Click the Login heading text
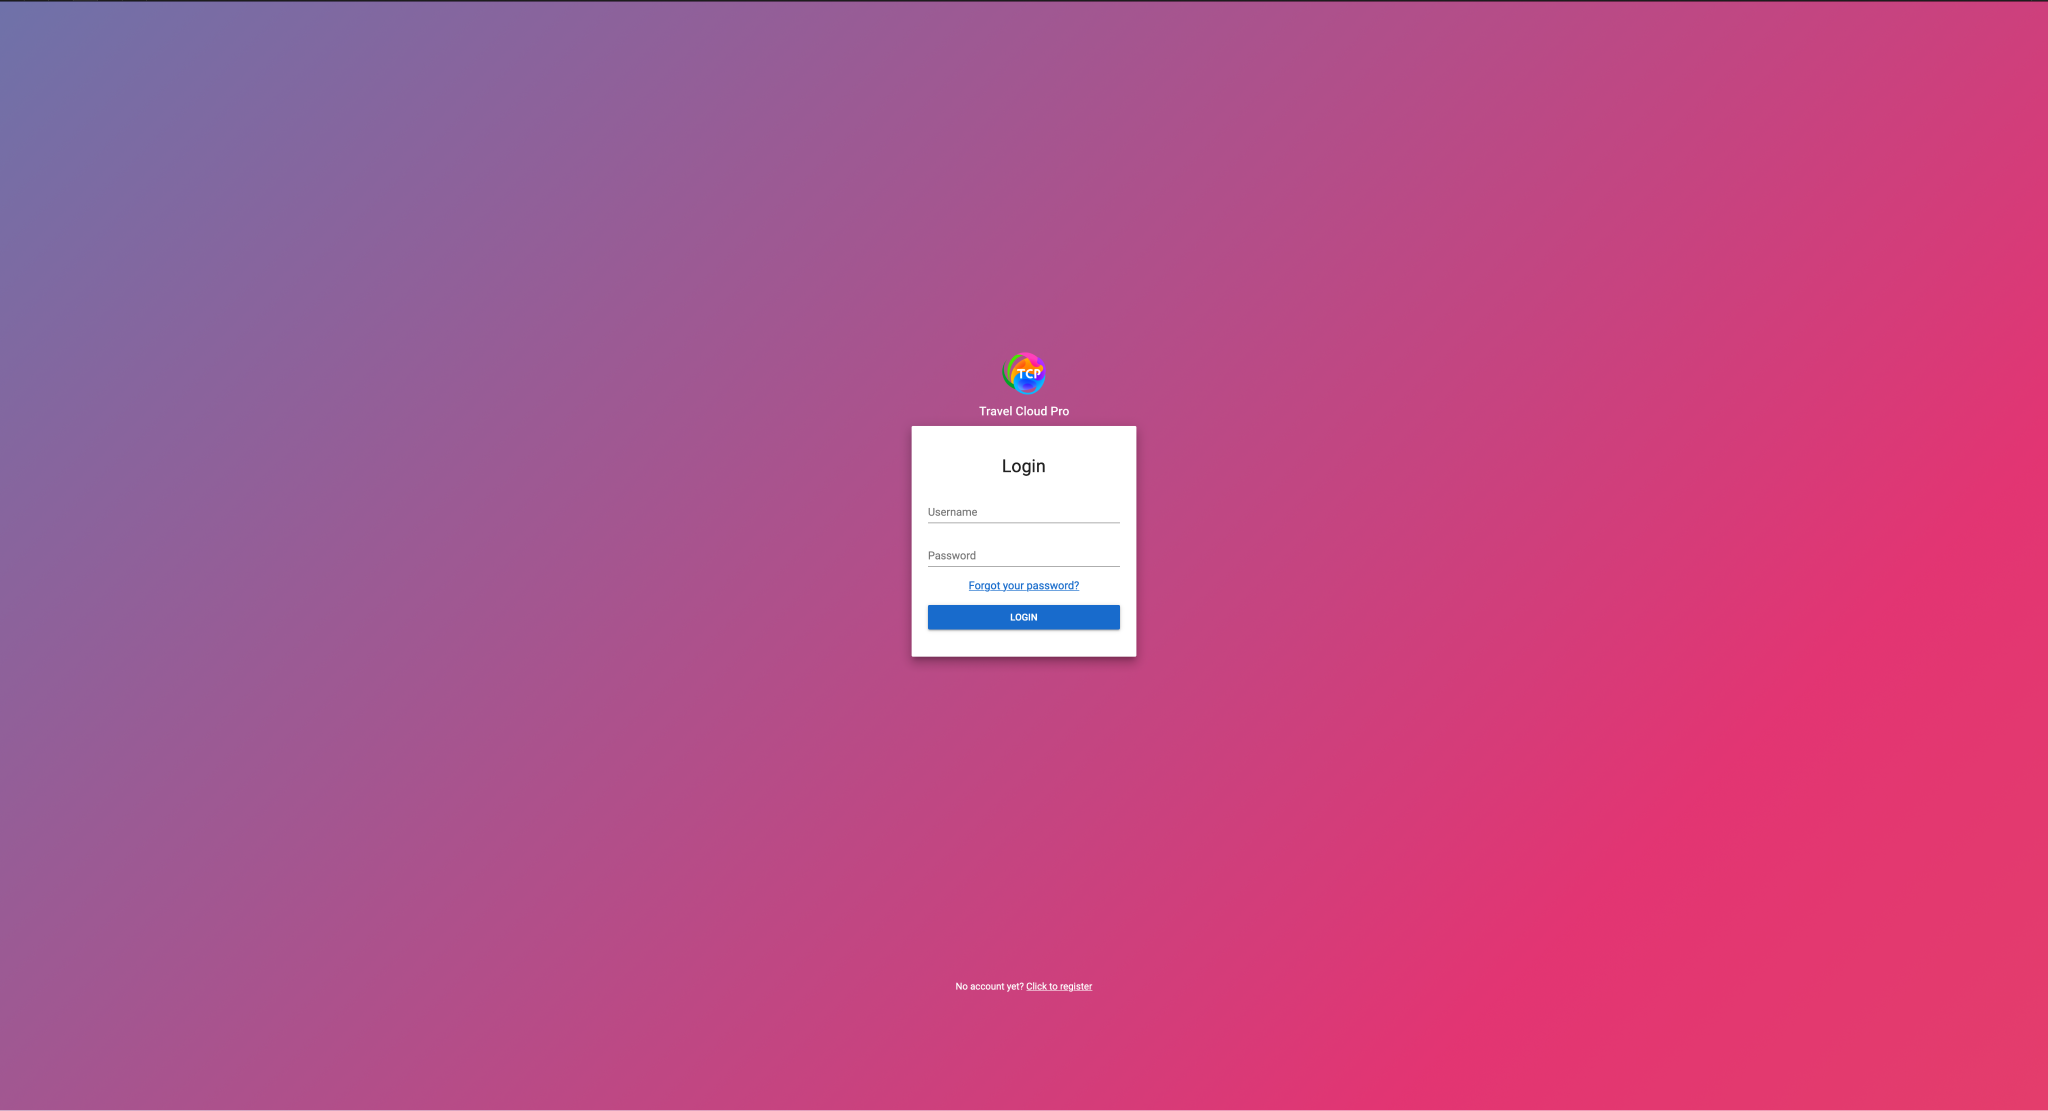The width and height of the screenshot is (2048, 1111). 1023,466
